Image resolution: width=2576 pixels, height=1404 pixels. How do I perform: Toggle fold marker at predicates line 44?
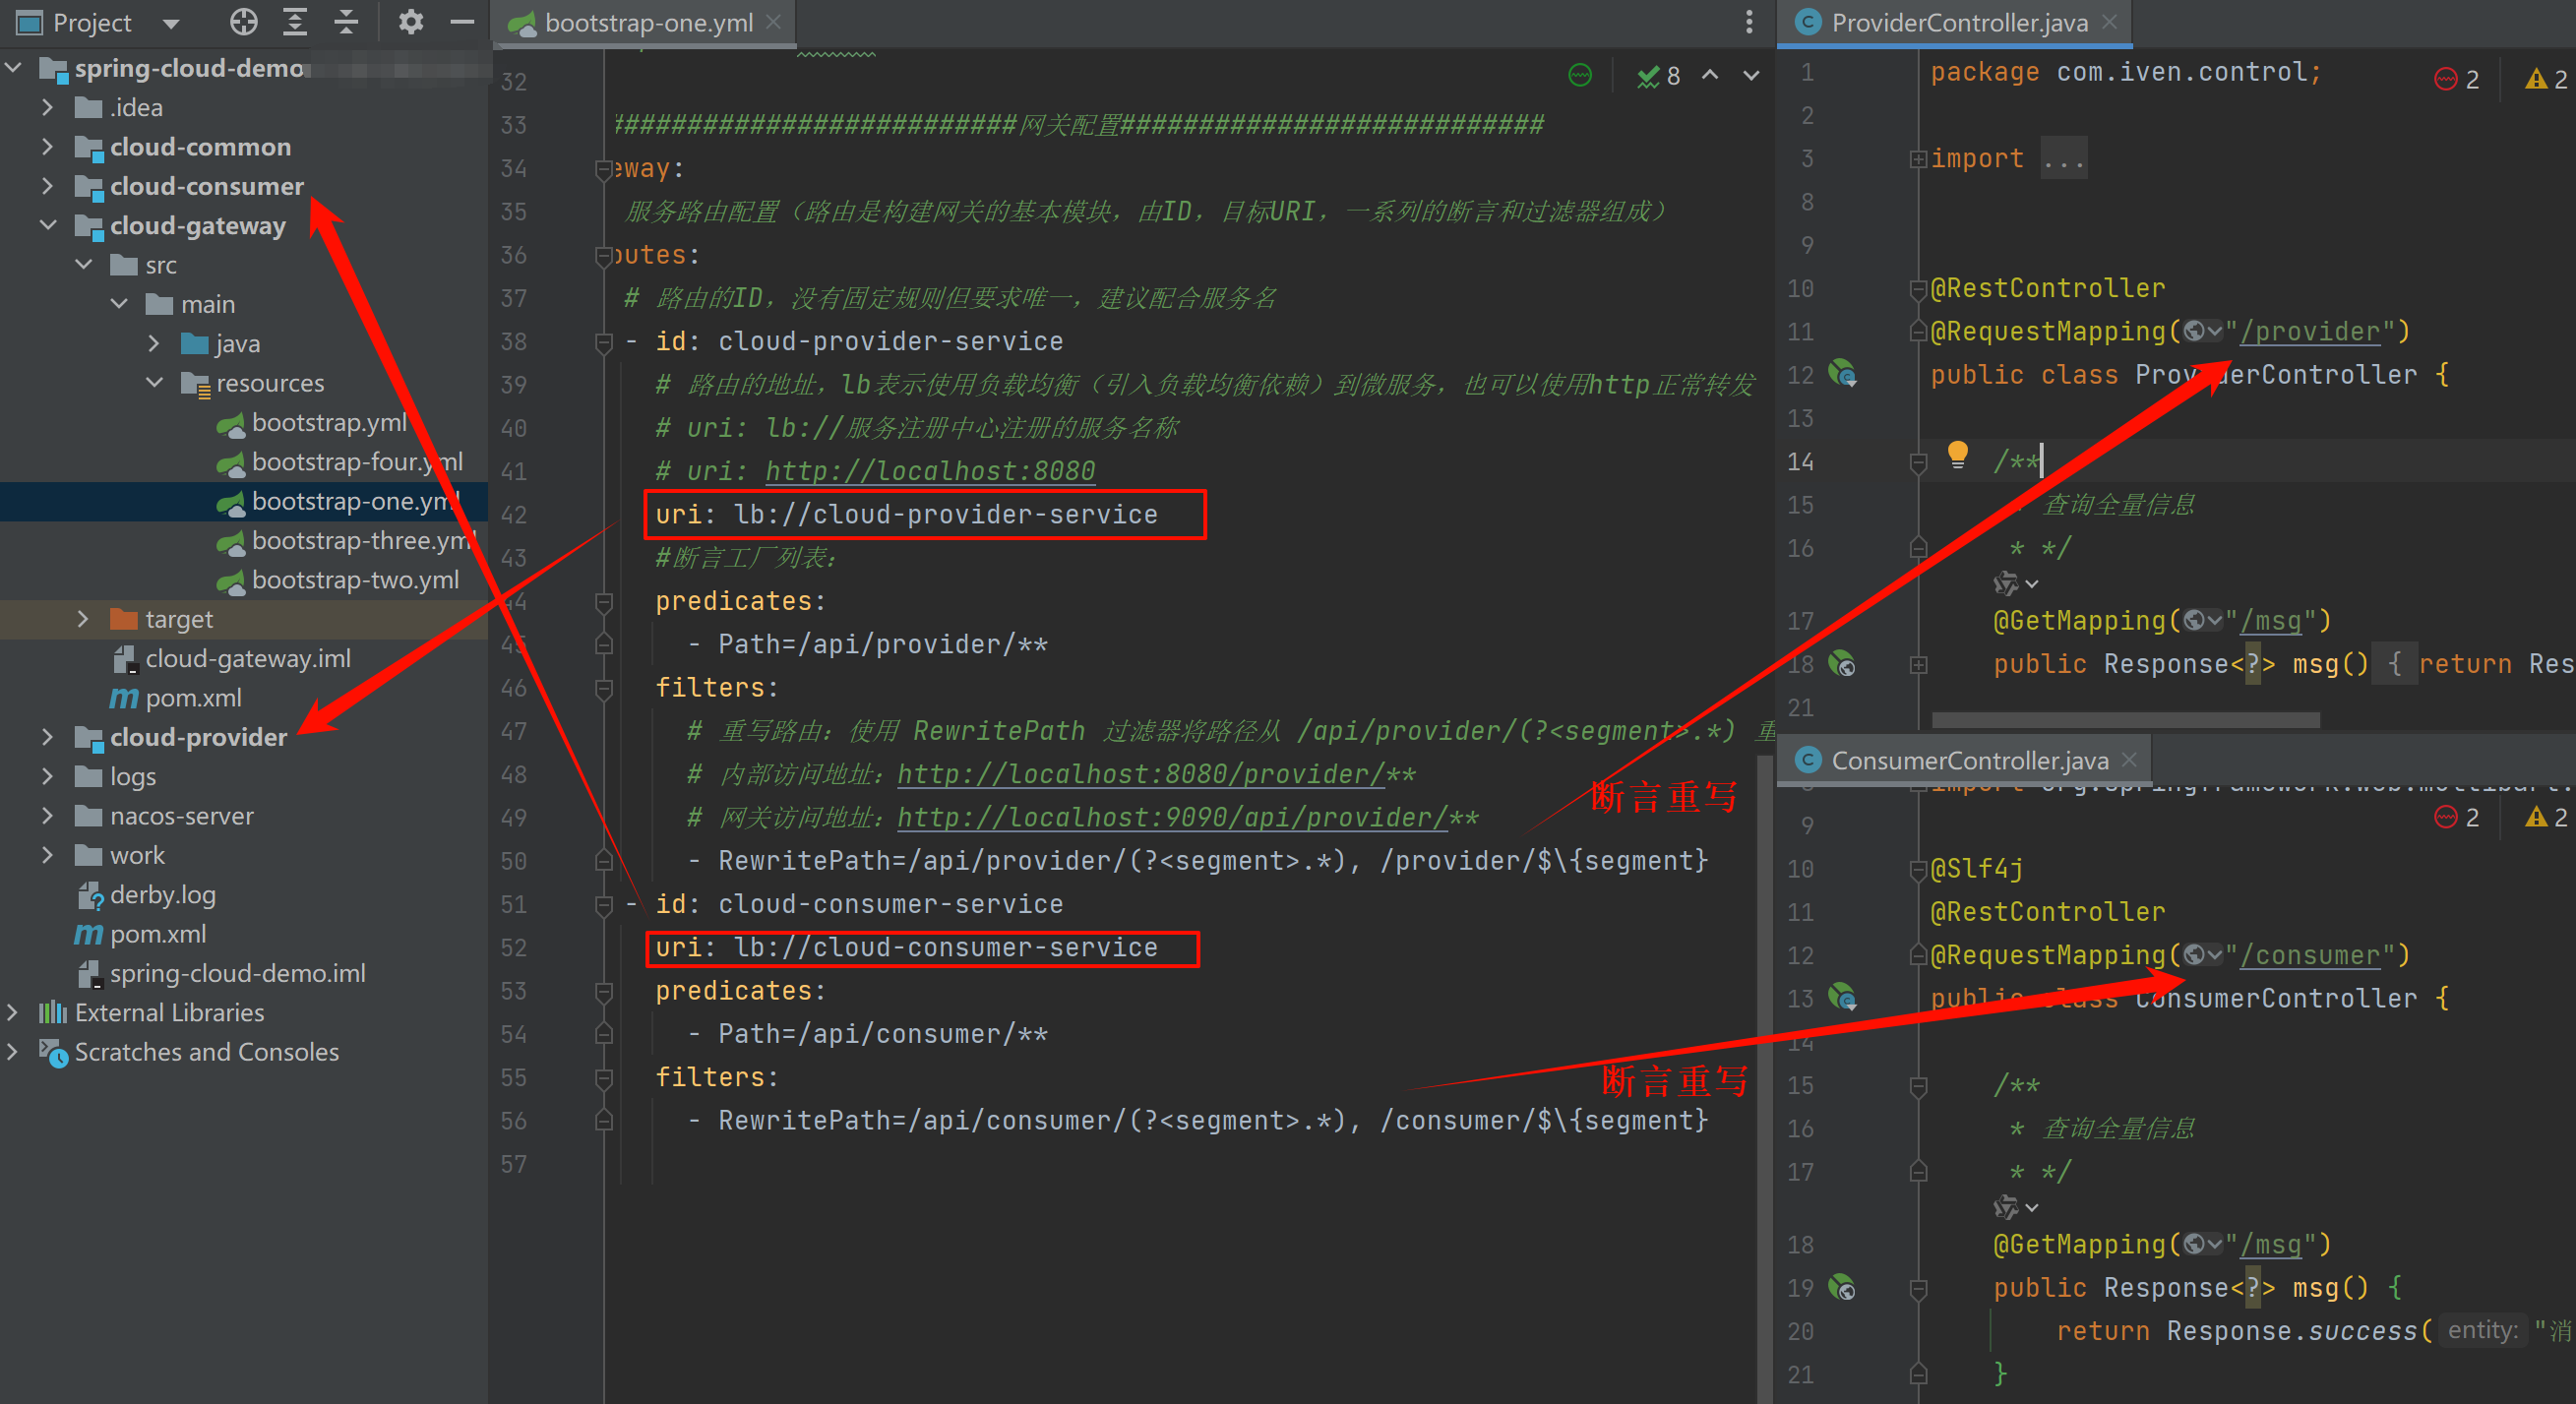(x=604, y=602)
